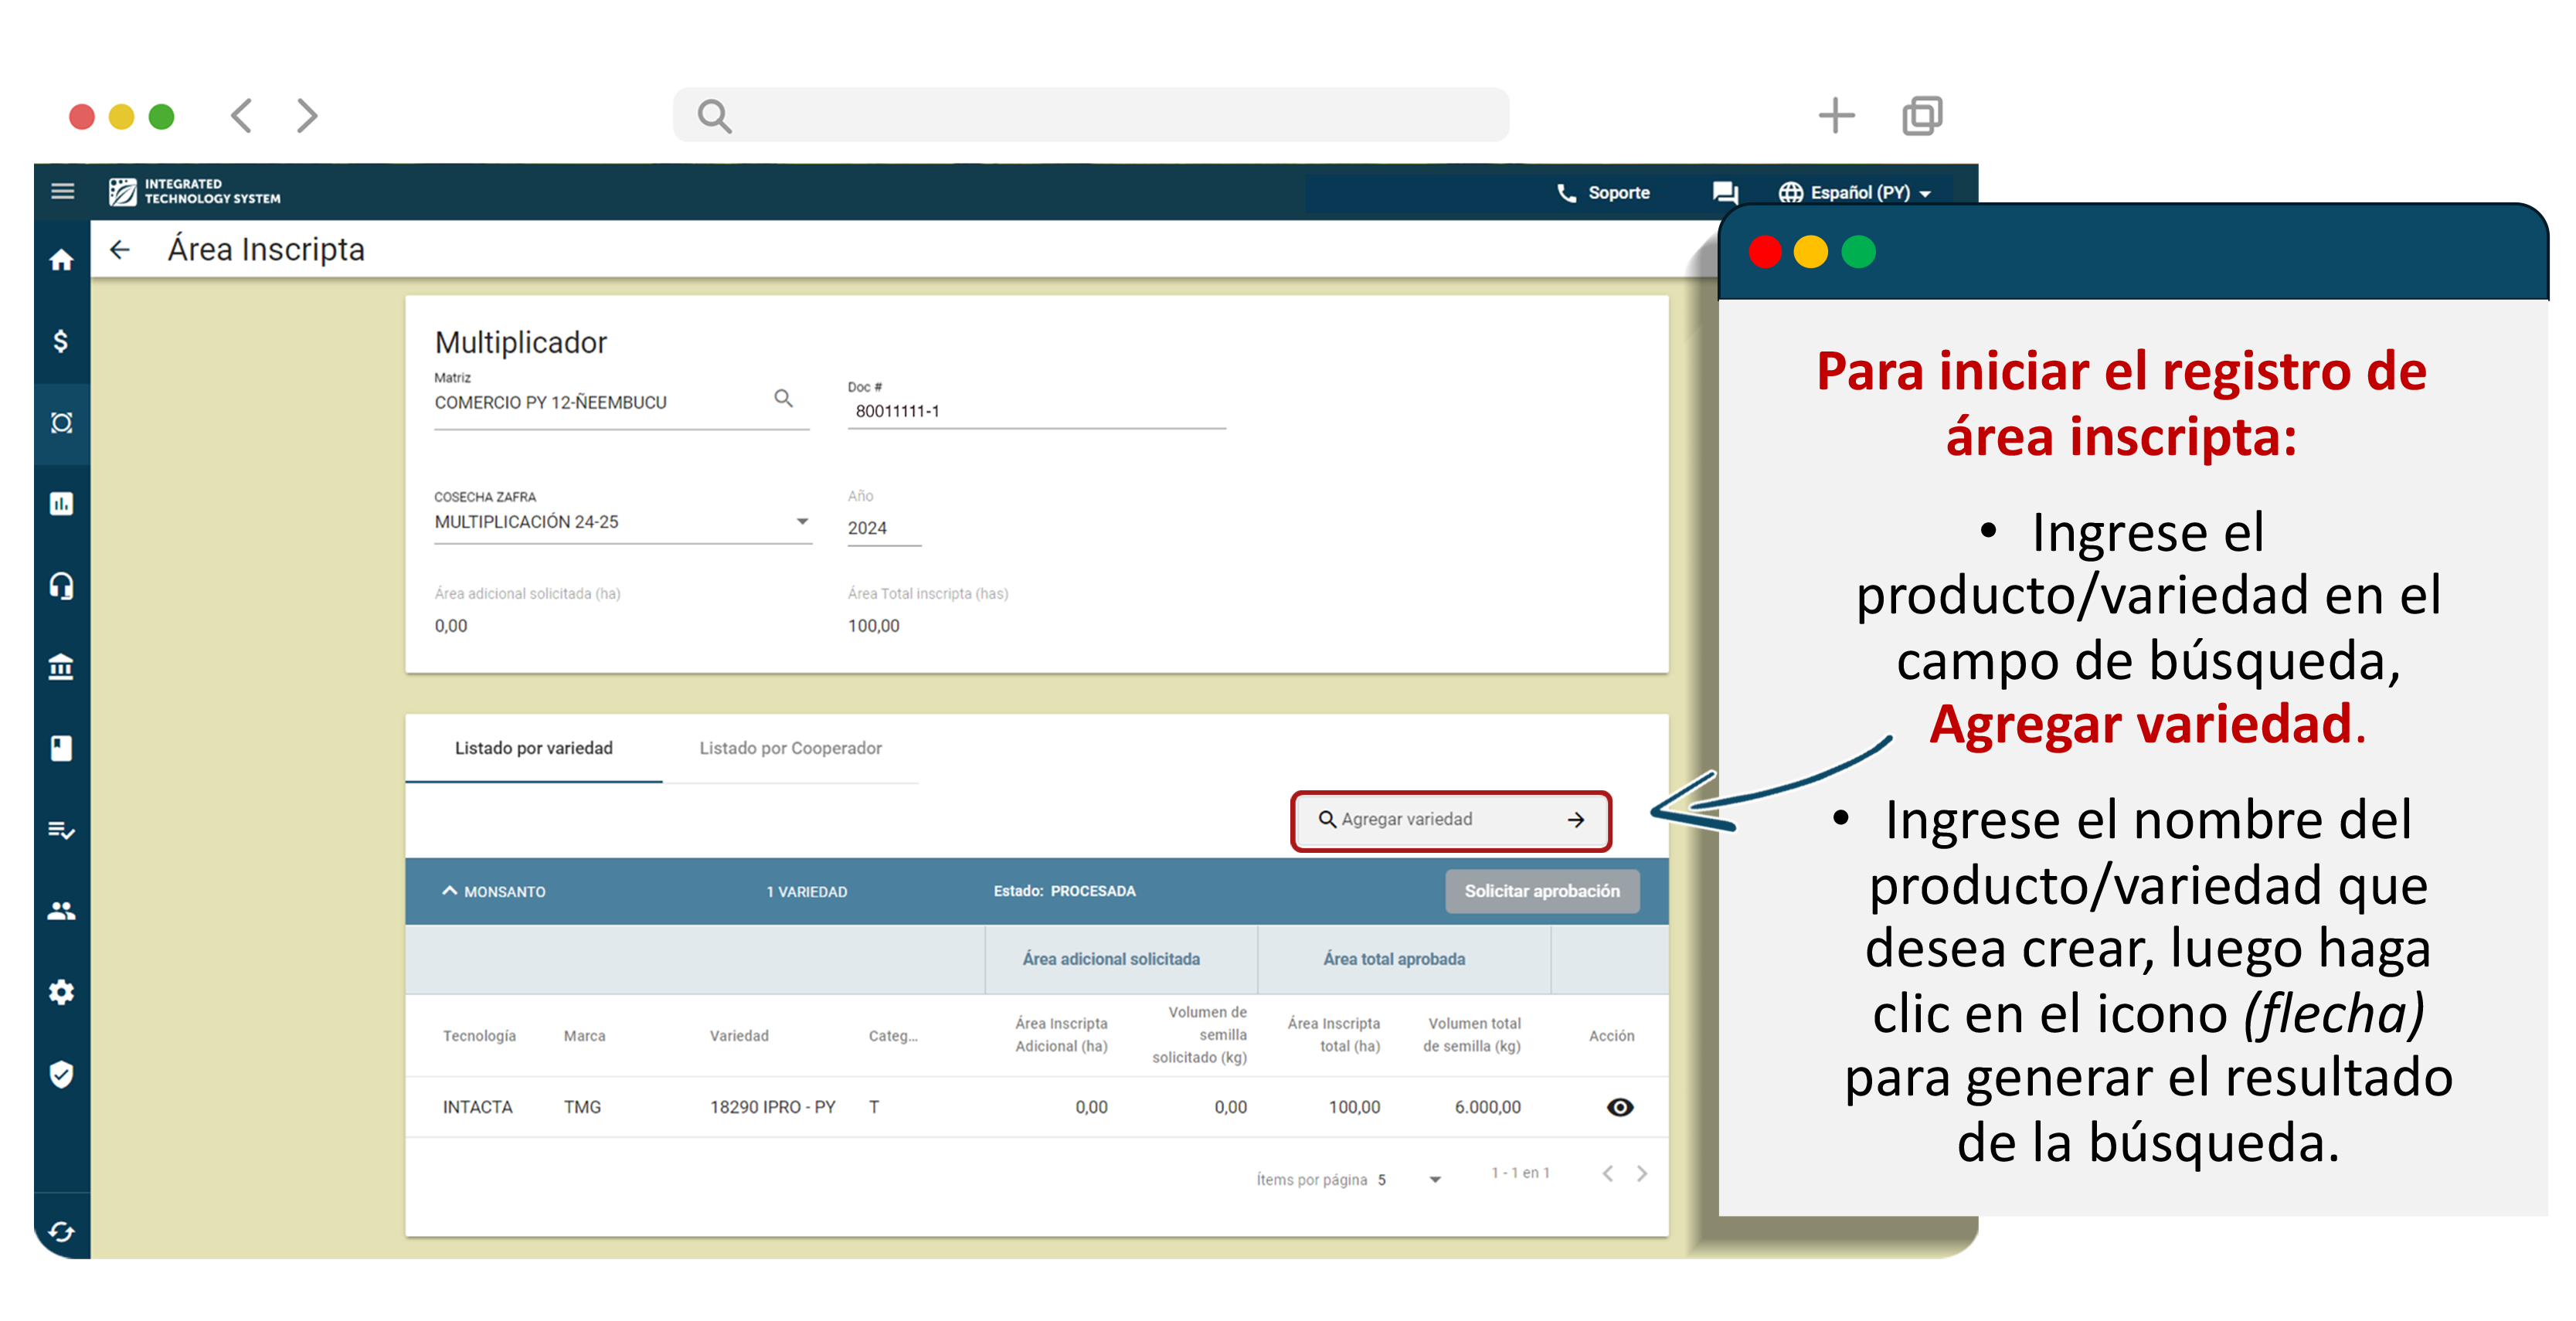Screen dimensions: 2576x1321
Task: Open the settings gear in sidebar
Action: 62,993
